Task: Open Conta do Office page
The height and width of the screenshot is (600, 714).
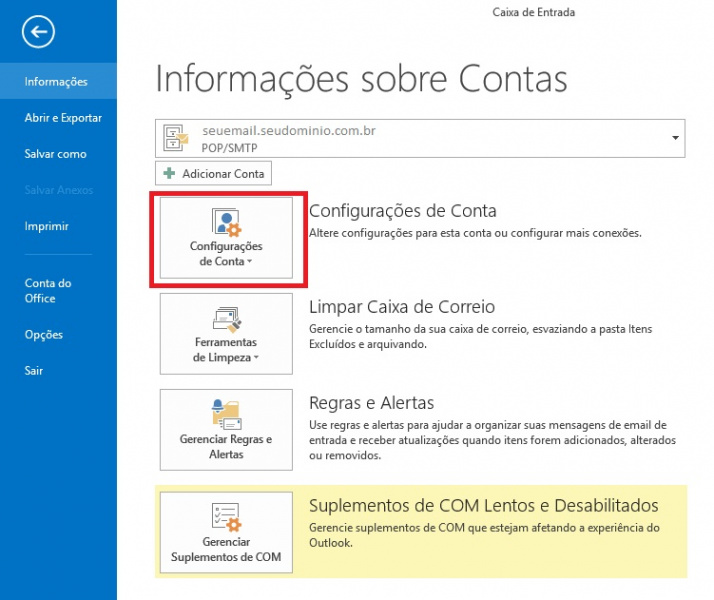Action: (x=48, y=291)
